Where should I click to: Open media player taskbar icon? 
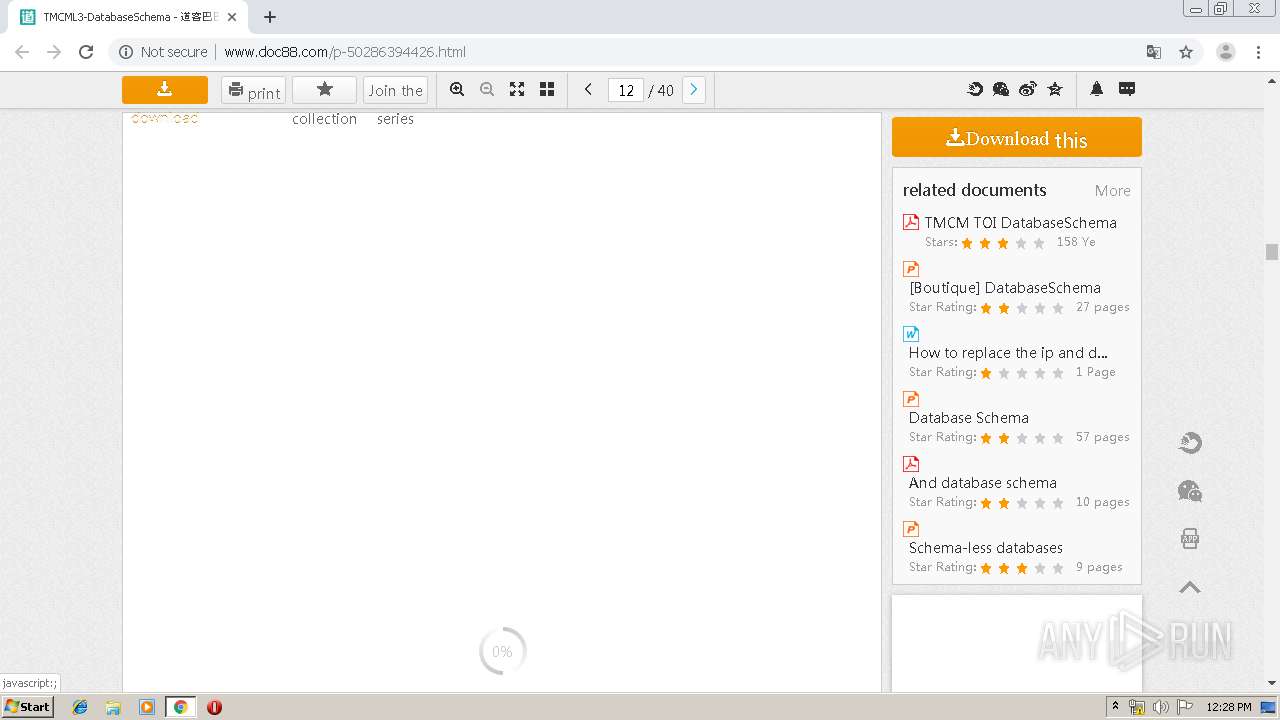tap(147, 707)
